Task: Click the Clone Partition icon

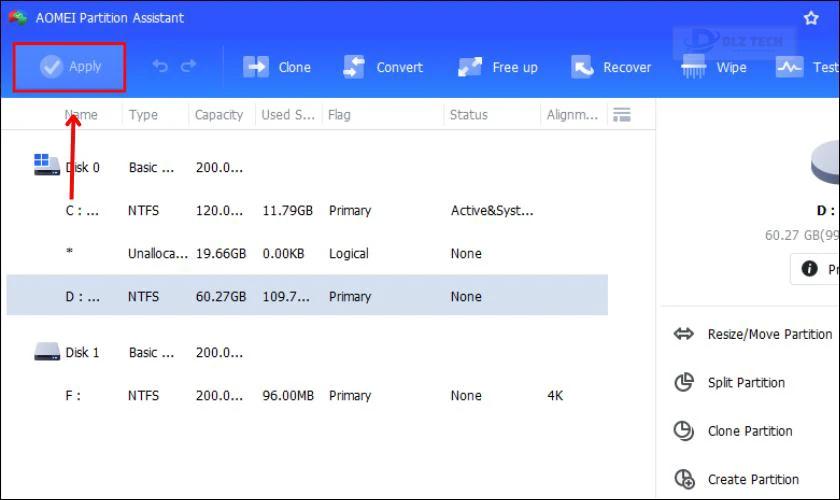Action: (684, 430)
